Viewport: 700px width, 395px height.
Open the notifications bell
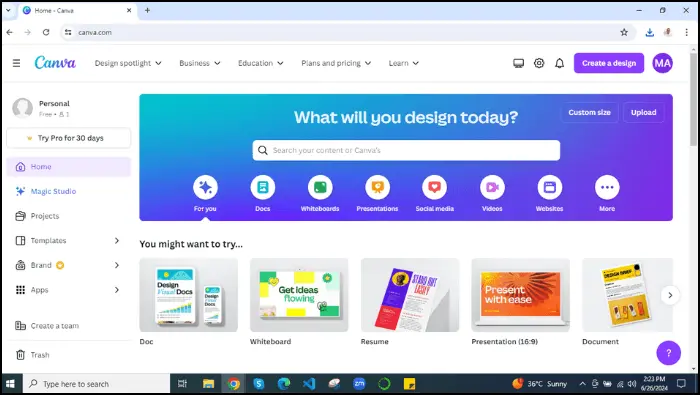tap(559, 63)
